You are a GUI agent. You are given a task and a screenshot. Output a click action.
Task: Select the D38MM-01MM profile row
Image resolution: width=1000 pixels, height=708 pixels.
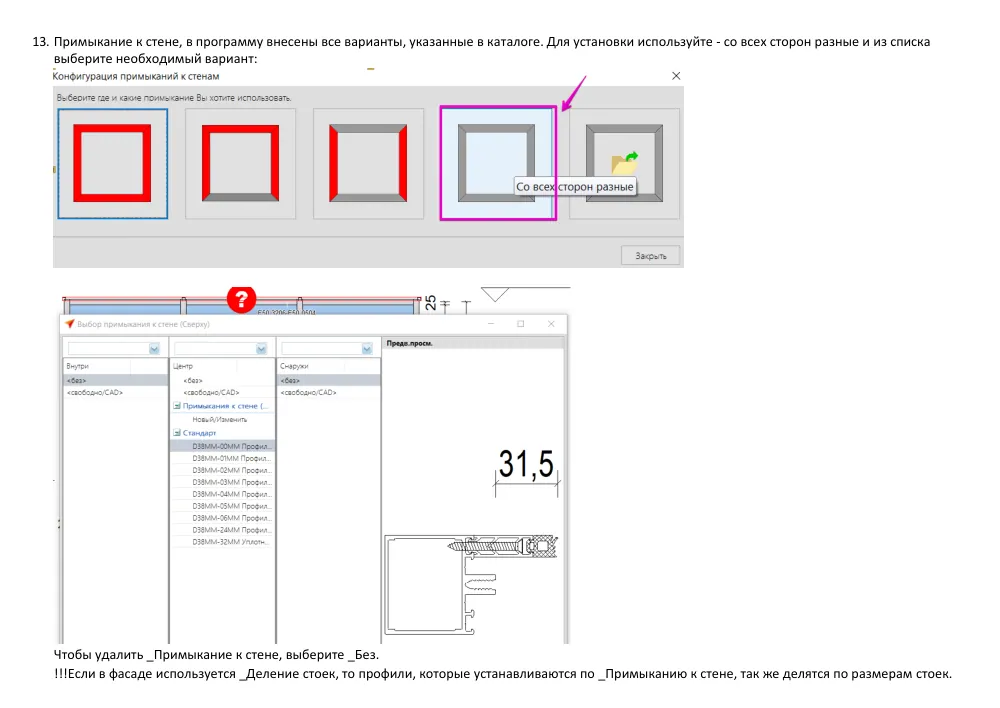[223, 458]
